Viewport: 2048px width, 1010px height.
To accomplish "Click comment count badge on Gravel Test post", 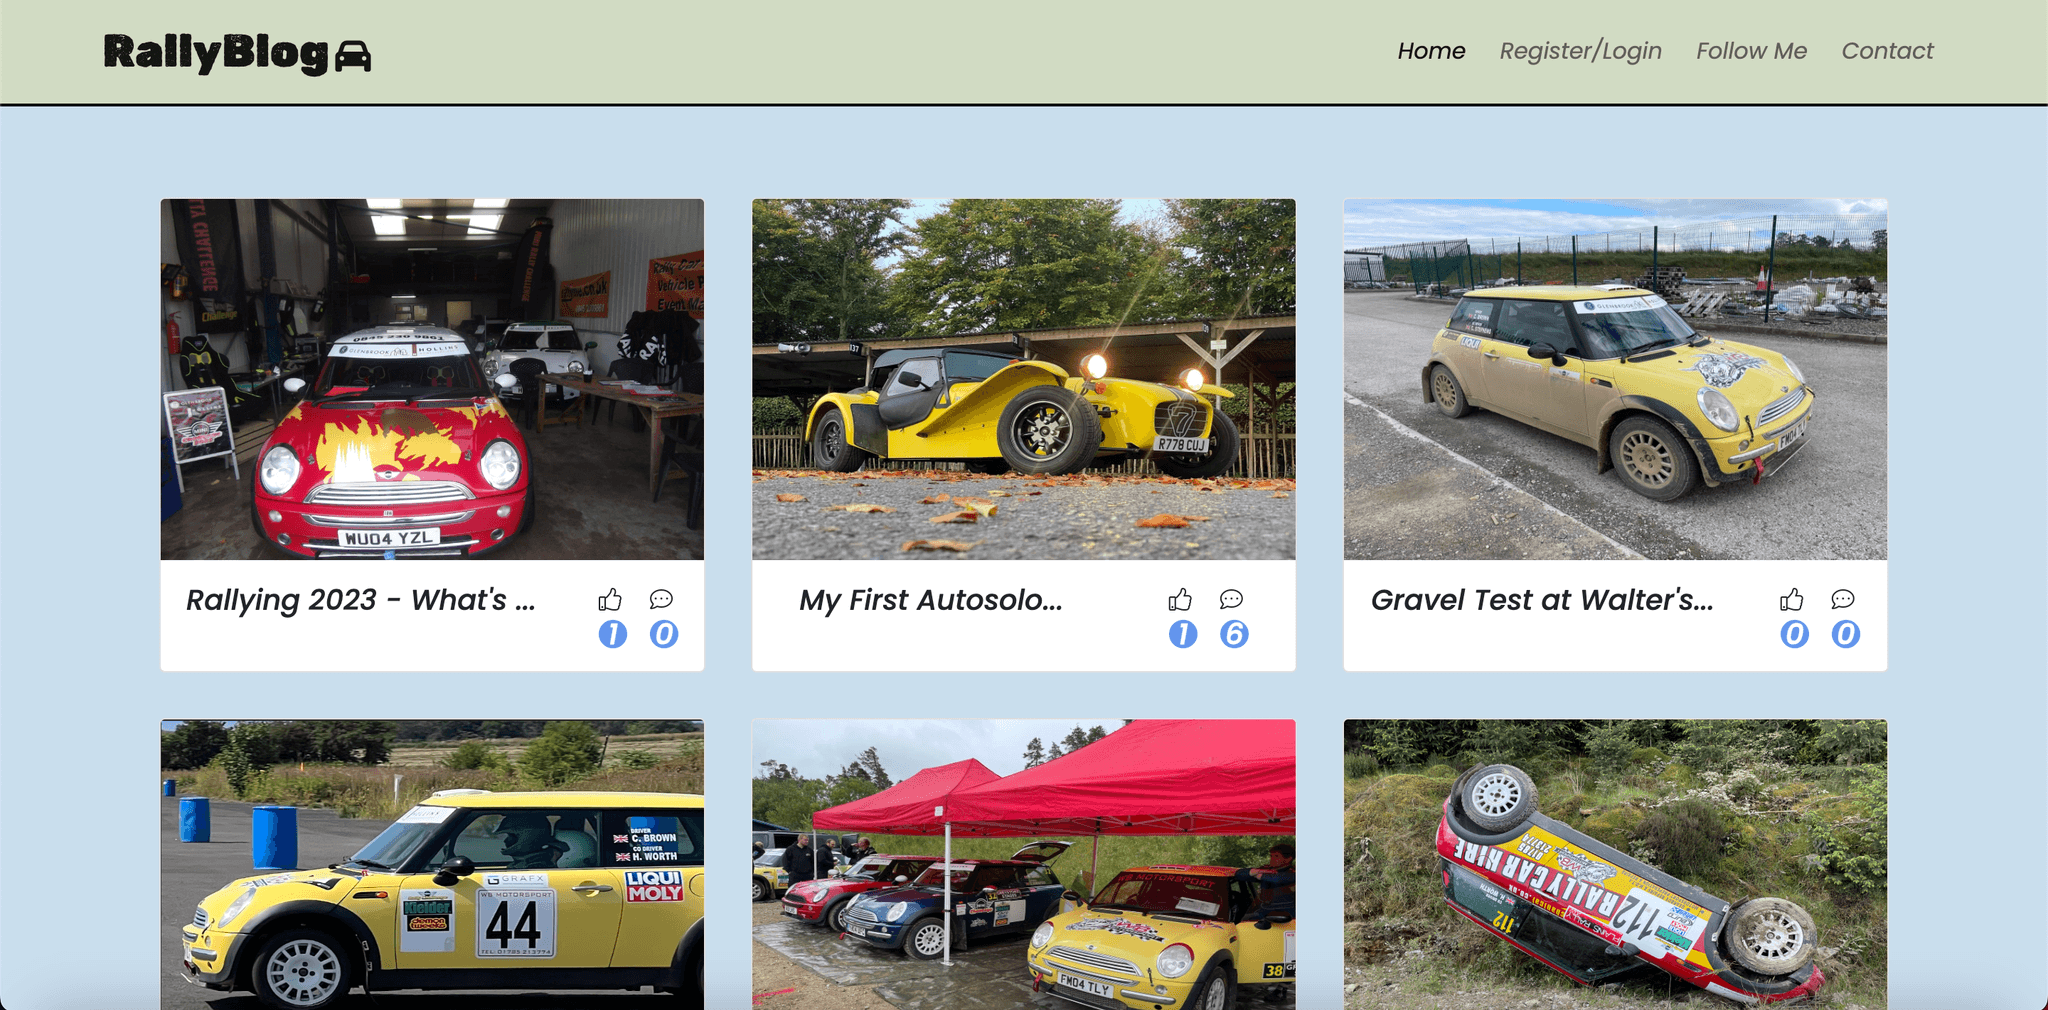I will [x=1845, y=634].
